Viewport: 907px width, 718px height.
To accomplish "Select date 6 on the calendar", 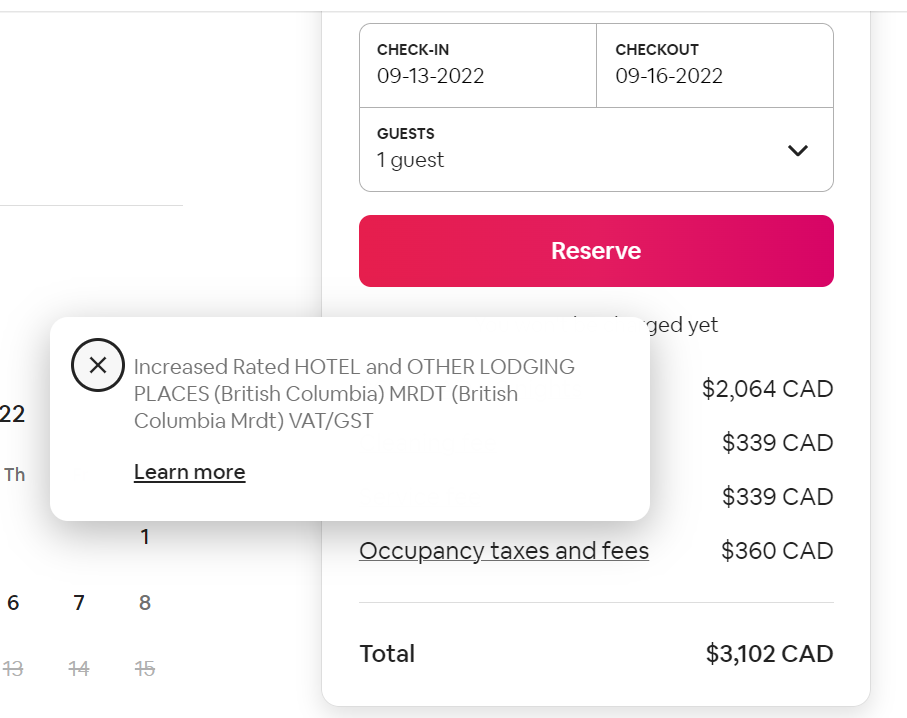I will pyautogui.click(x=12, y=602).
